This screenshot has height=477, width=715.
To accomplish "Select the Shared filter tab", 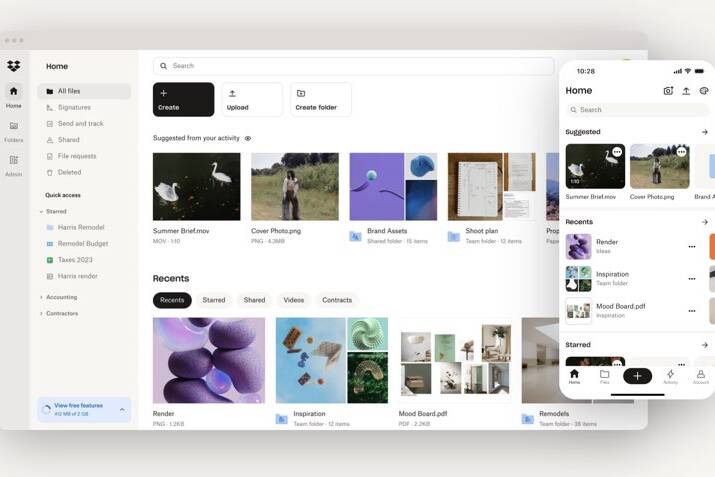I will click(254, 300).
